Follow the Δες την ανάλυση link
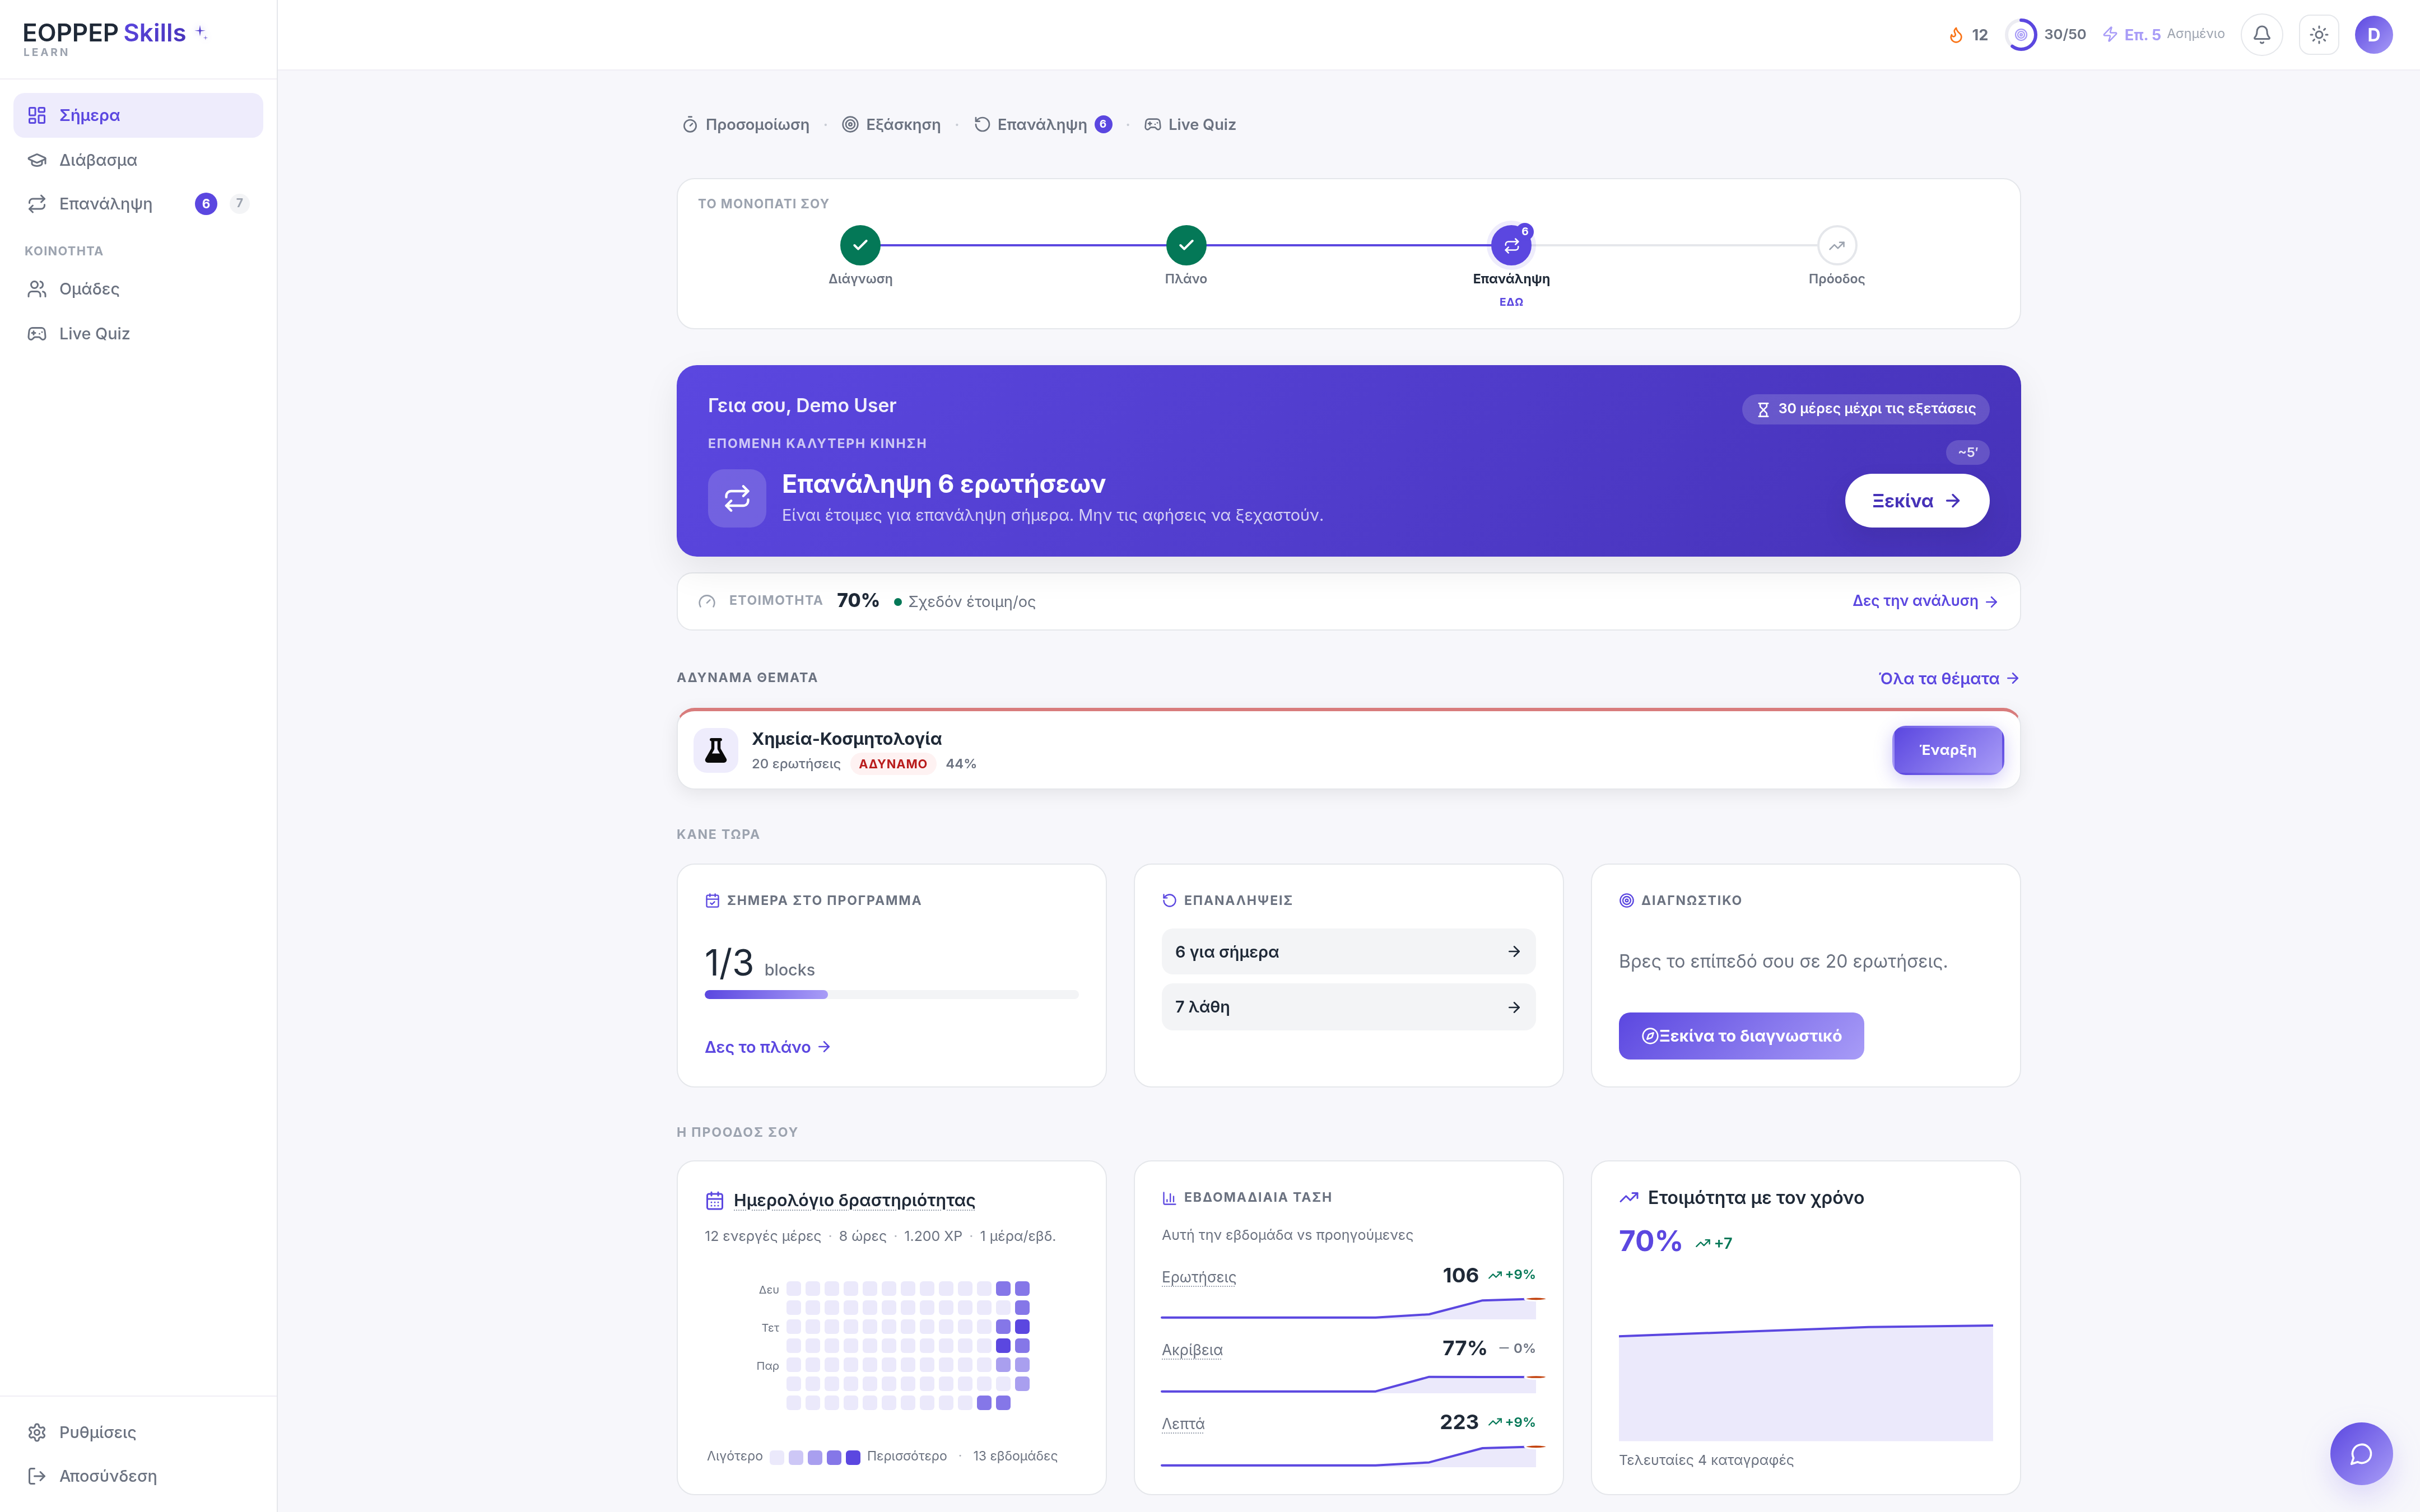The width and height of the screenshot is (2420, 1512). pyautogui.click(x=1925, y=601)
